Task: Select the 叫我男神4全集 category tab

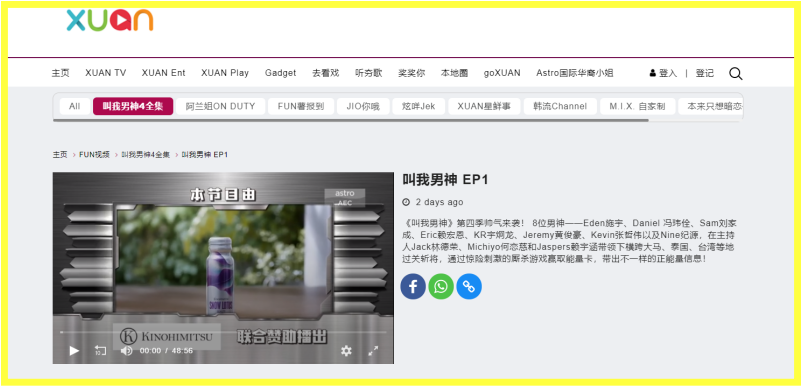Action: click(x=133, y=106)
